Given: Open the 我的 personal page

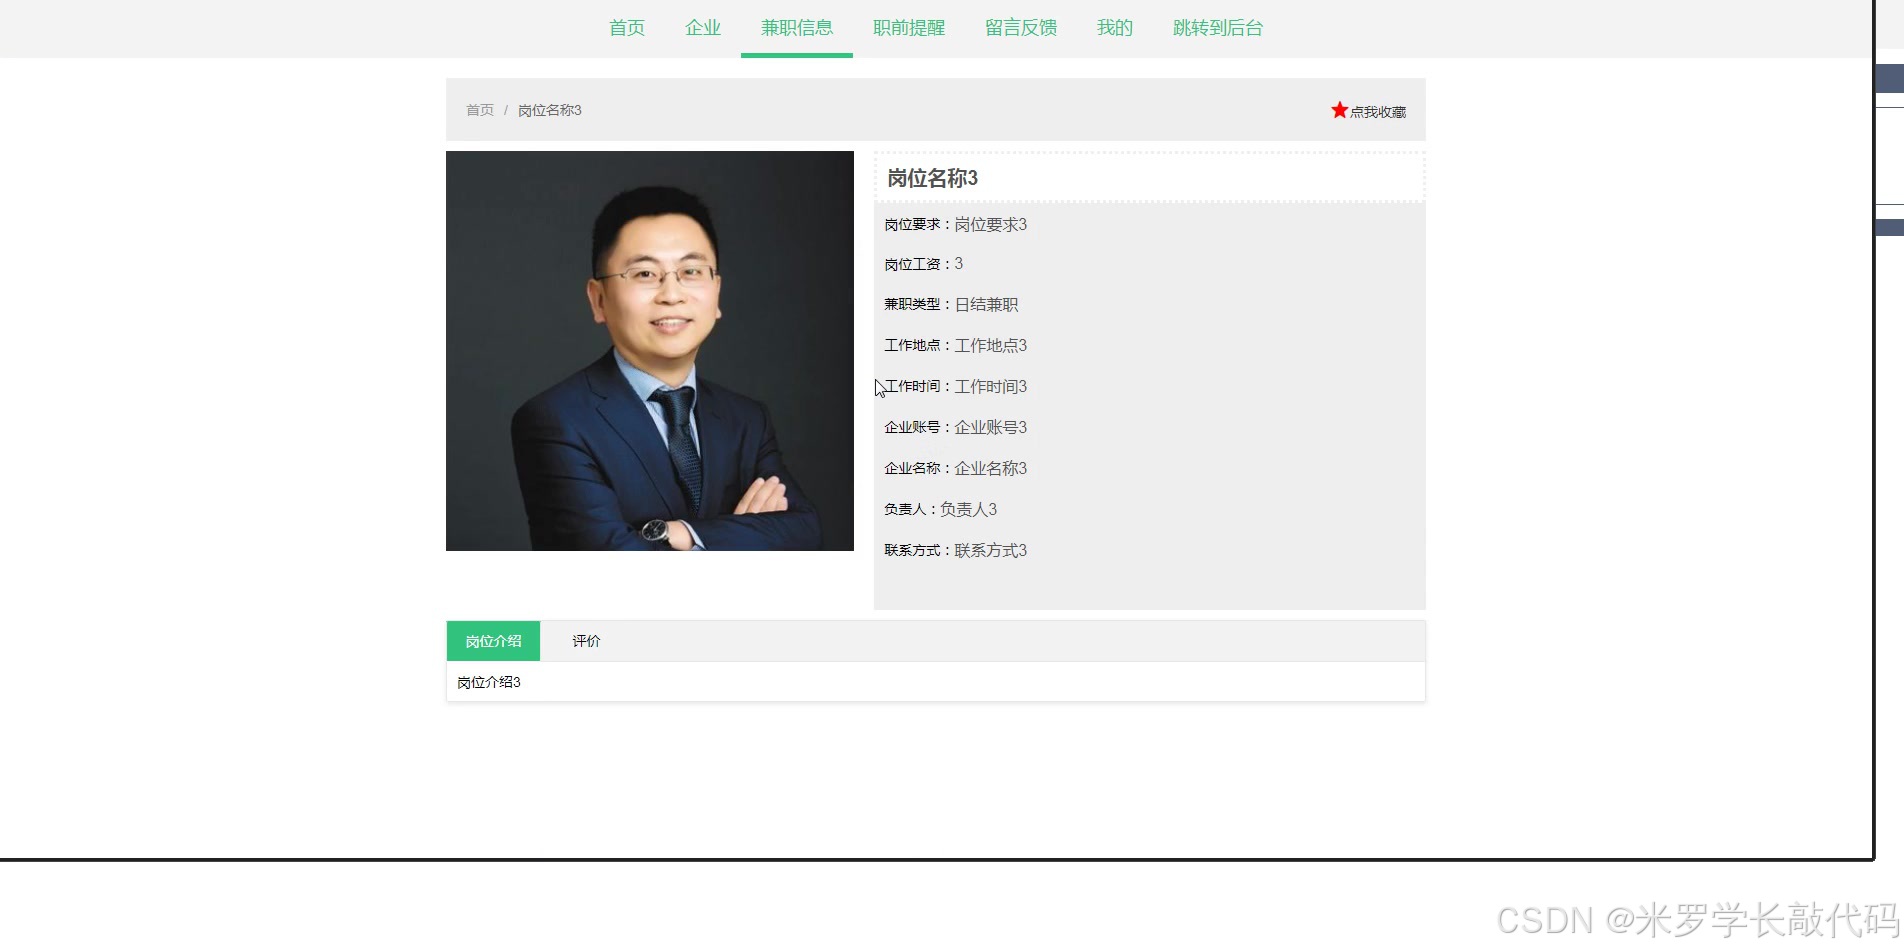Looking at the screenshot, I should (x=1113, y=28).
